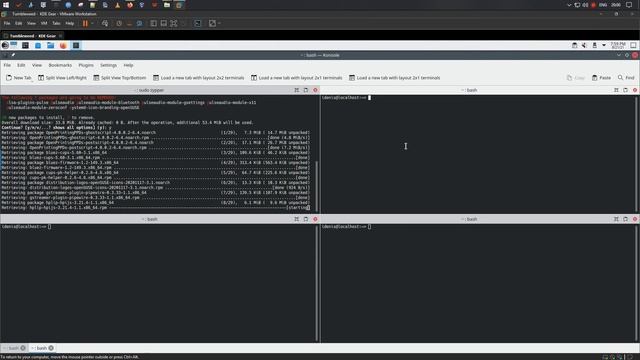Load a new tab with layout 2x2 terminals
Screen dimensions: 640x360
point(198,78)
